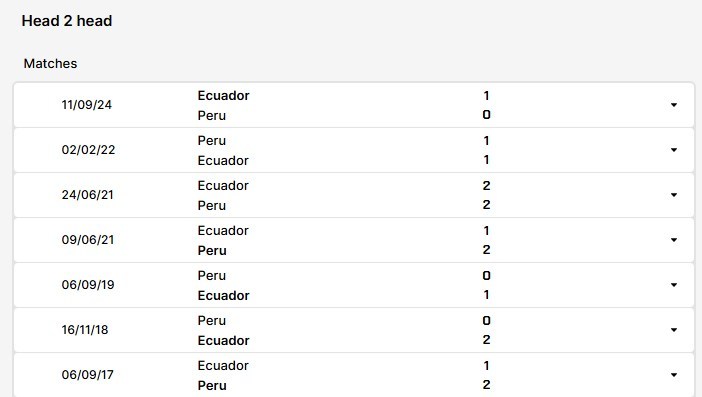Click bold Ecuador in 06/09/19 match
The image size is (702, 397).
point(223,295)
